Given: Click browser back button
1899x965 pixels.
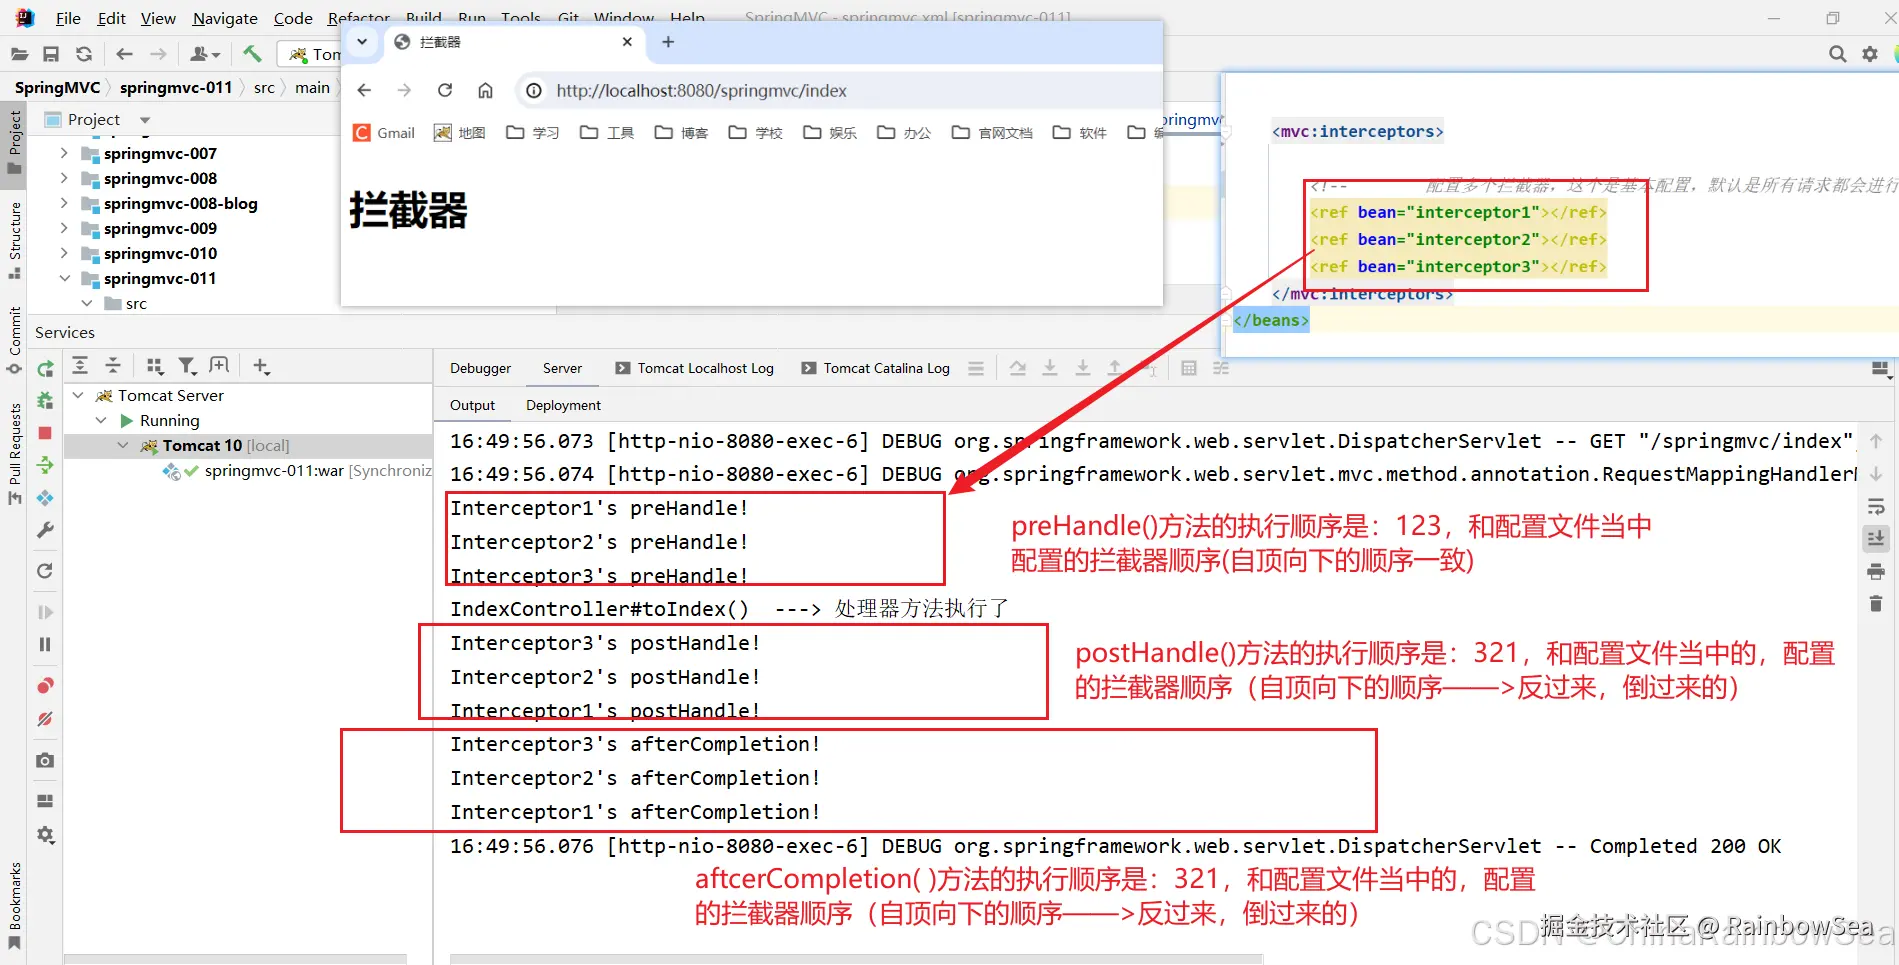Looking at the screenshot, I should [x=364, y=90].
